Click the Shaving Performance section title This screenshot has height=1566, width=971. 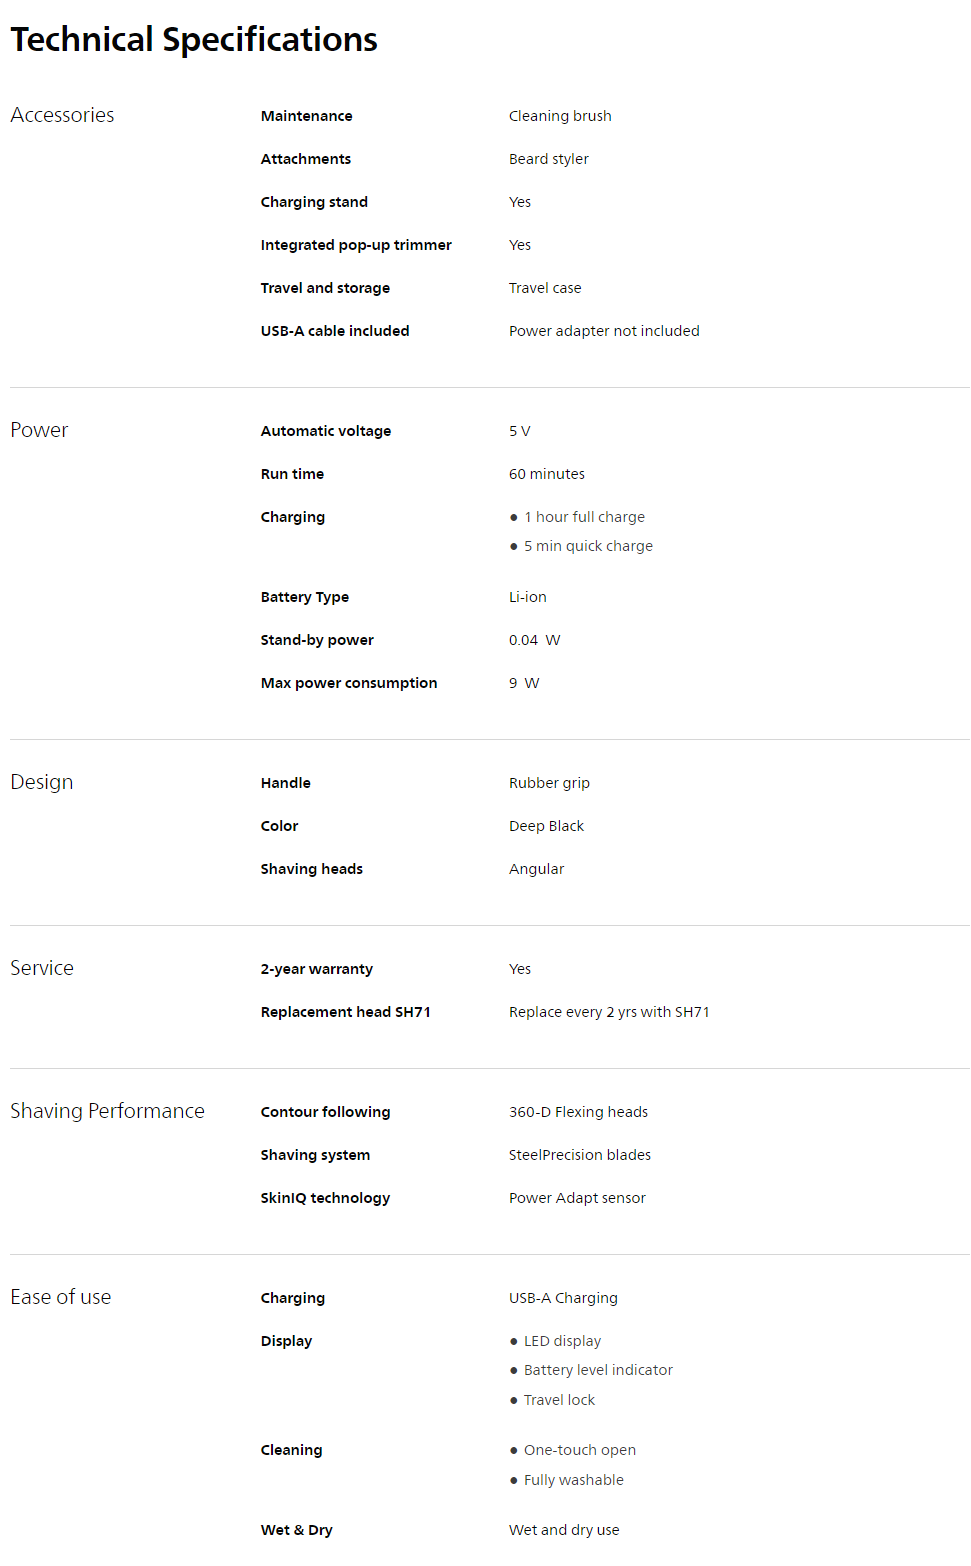click(x=107, y=1111)
